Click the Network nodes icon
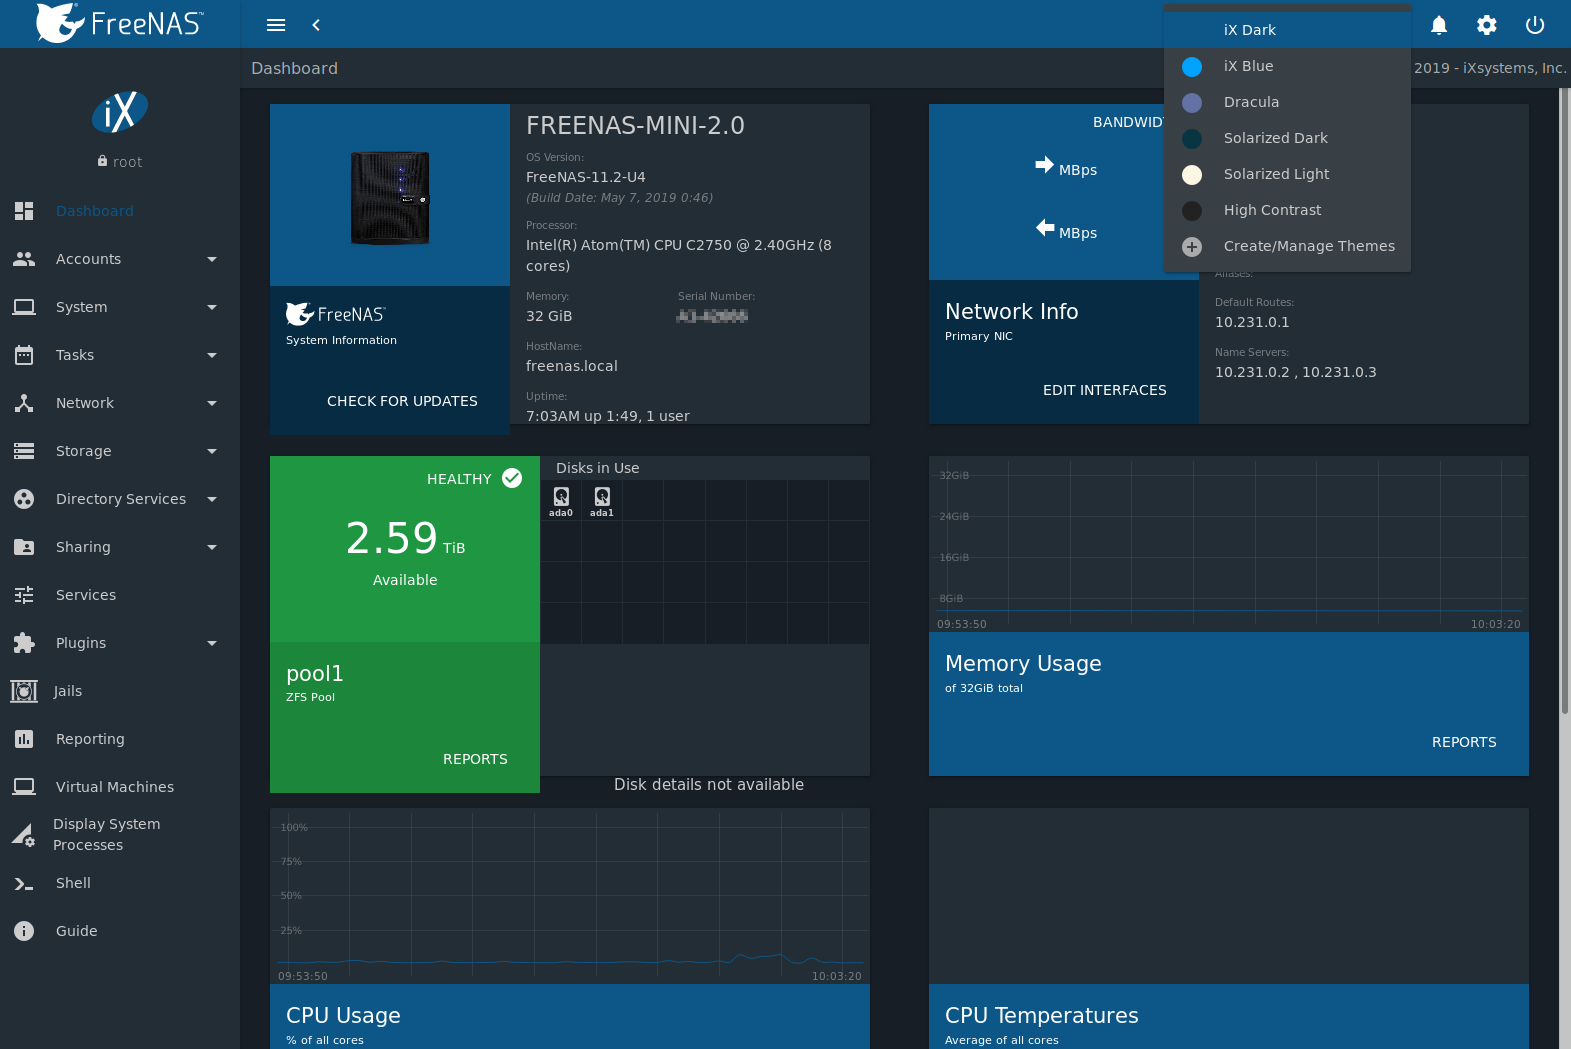The image size is (1571, 1049). coord(24,403)
